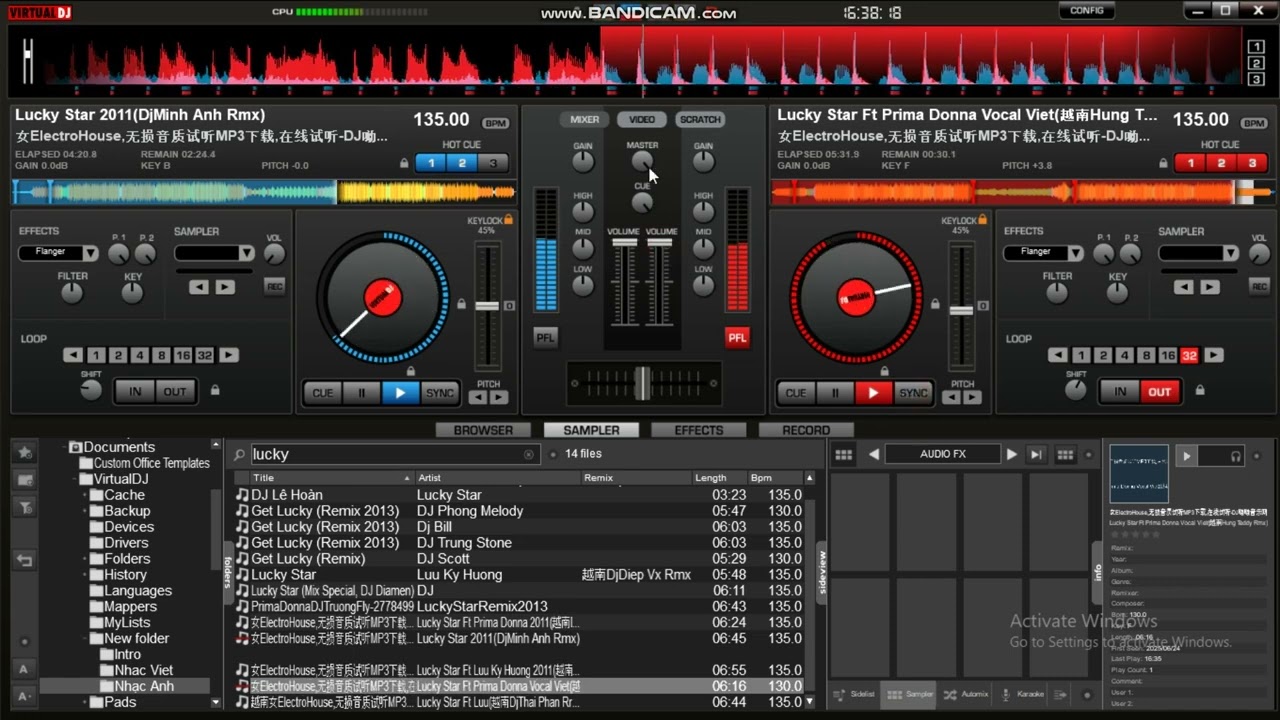Expand the Pads folder in tree

tap(84, 702)
